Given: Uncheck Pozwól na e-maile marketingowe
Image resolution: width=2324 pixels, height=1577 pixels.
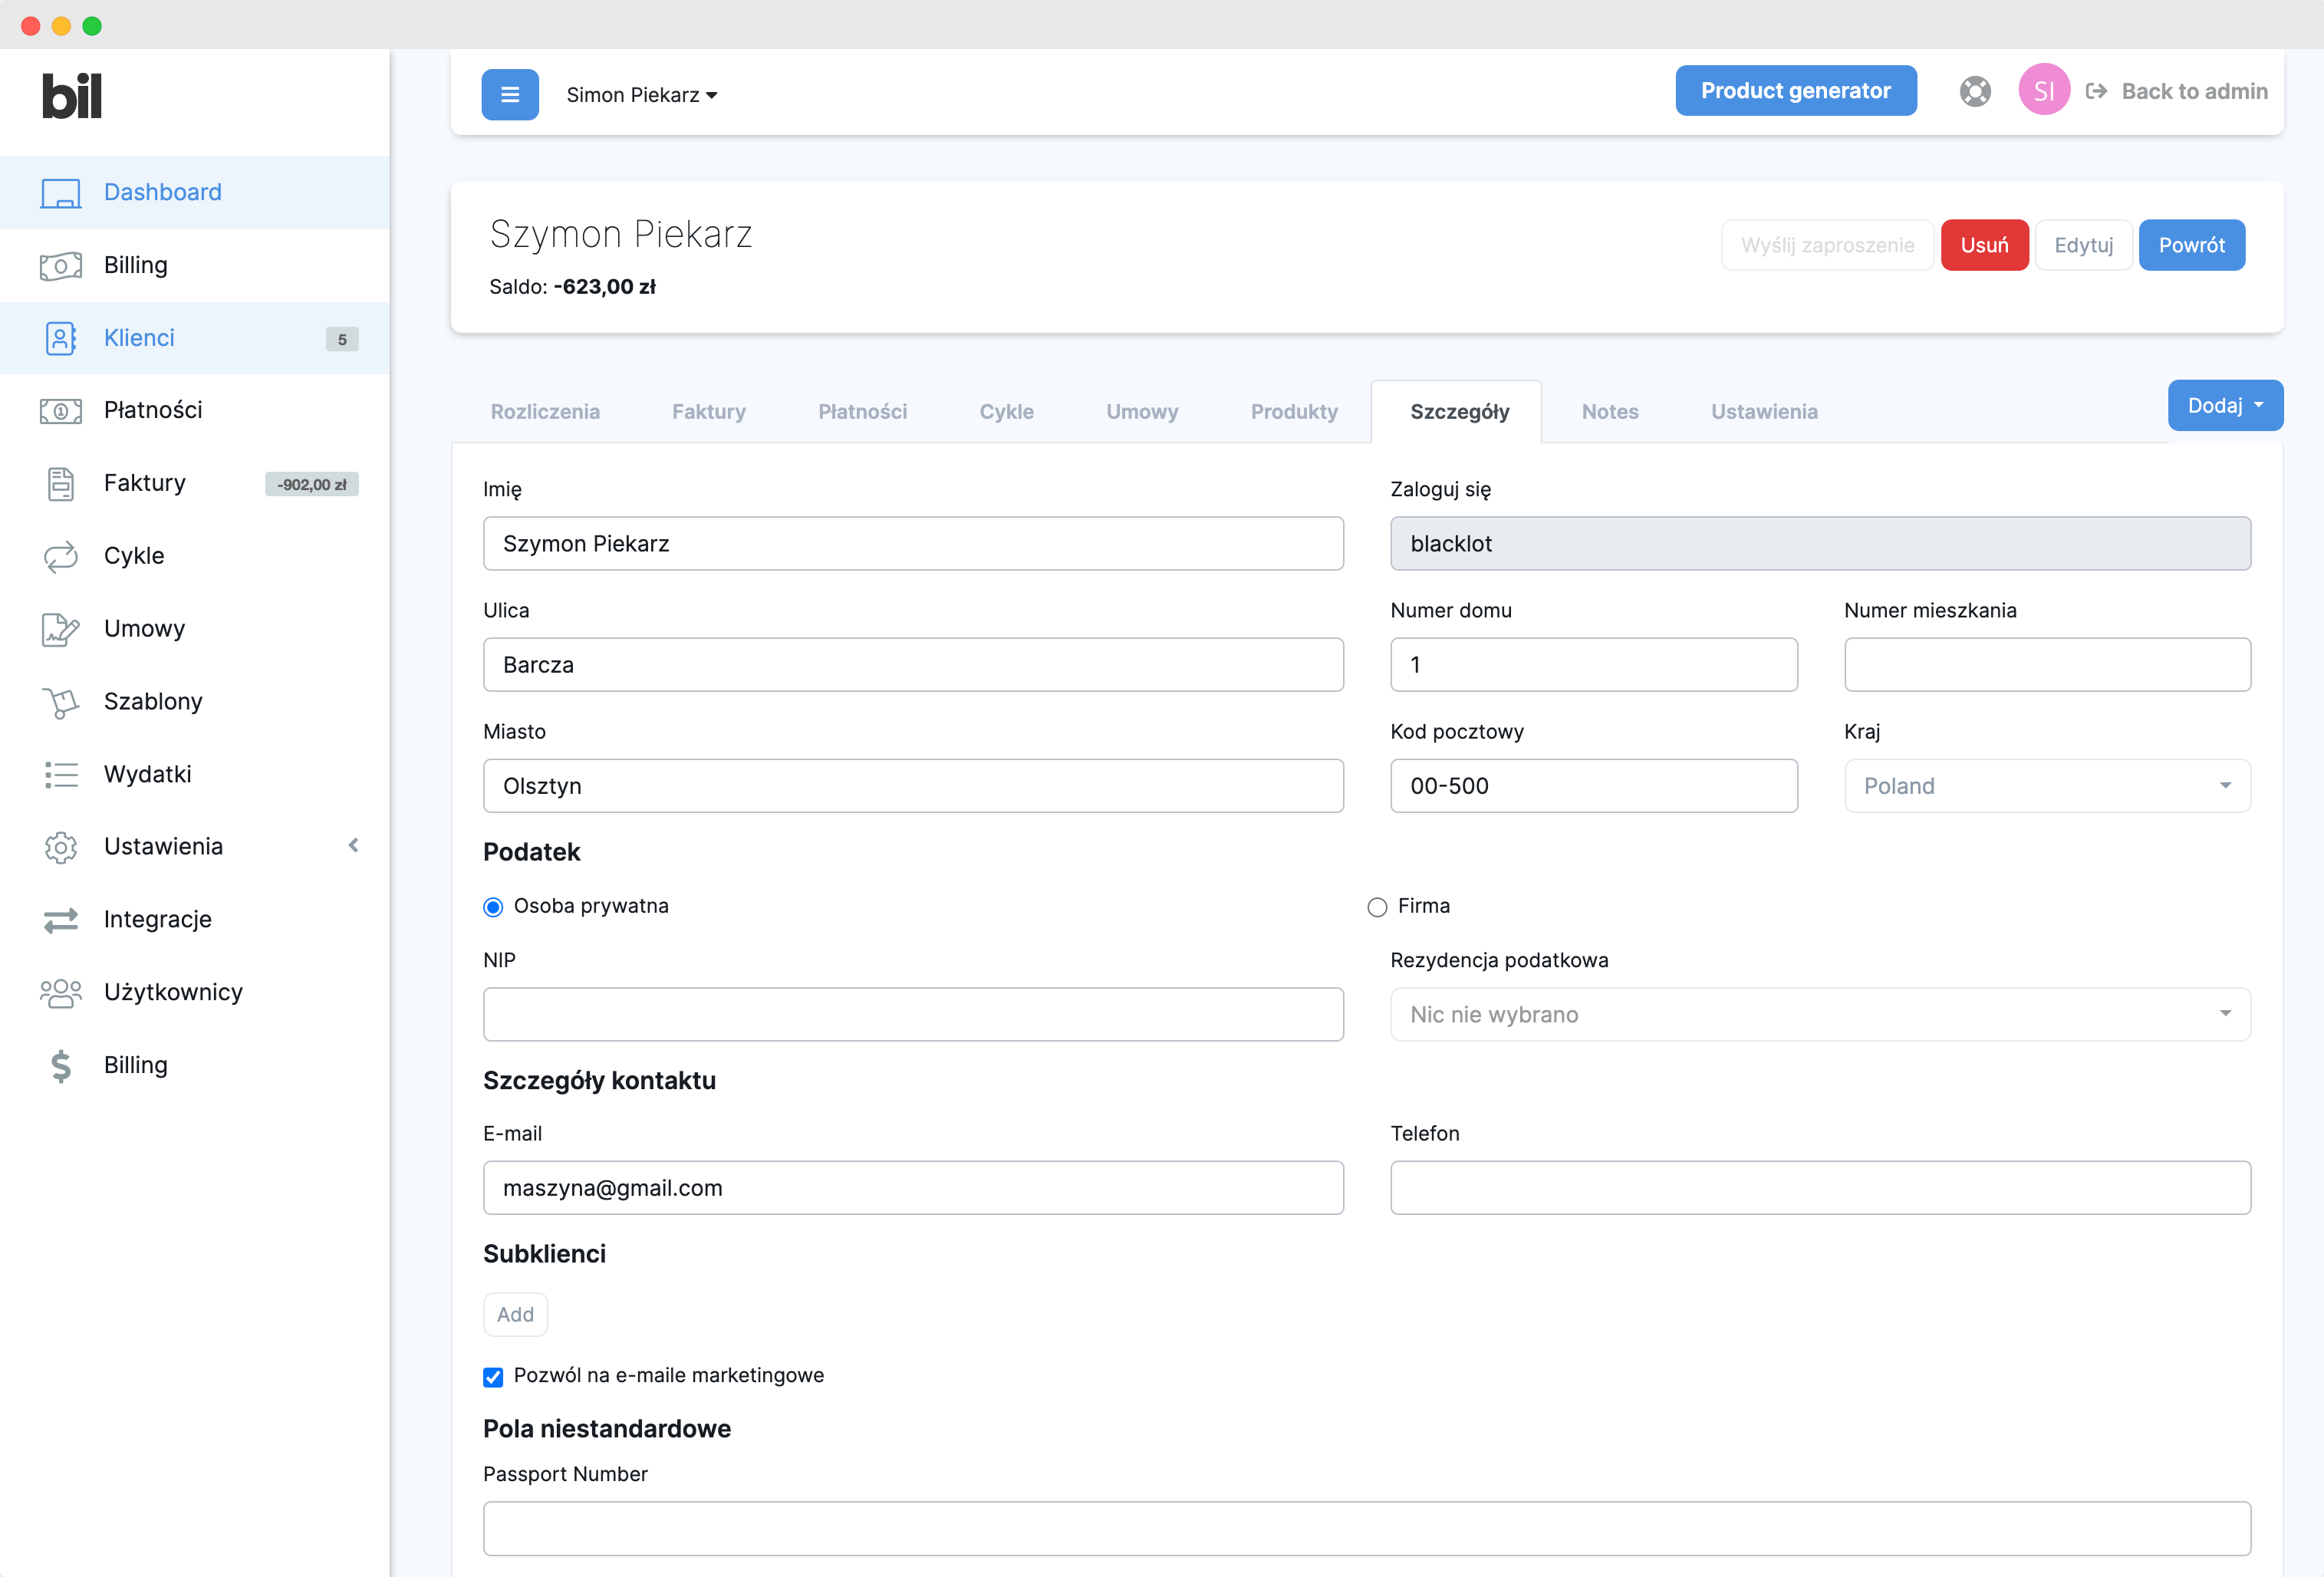Looking at the screenshot, I should [493, 1377].
